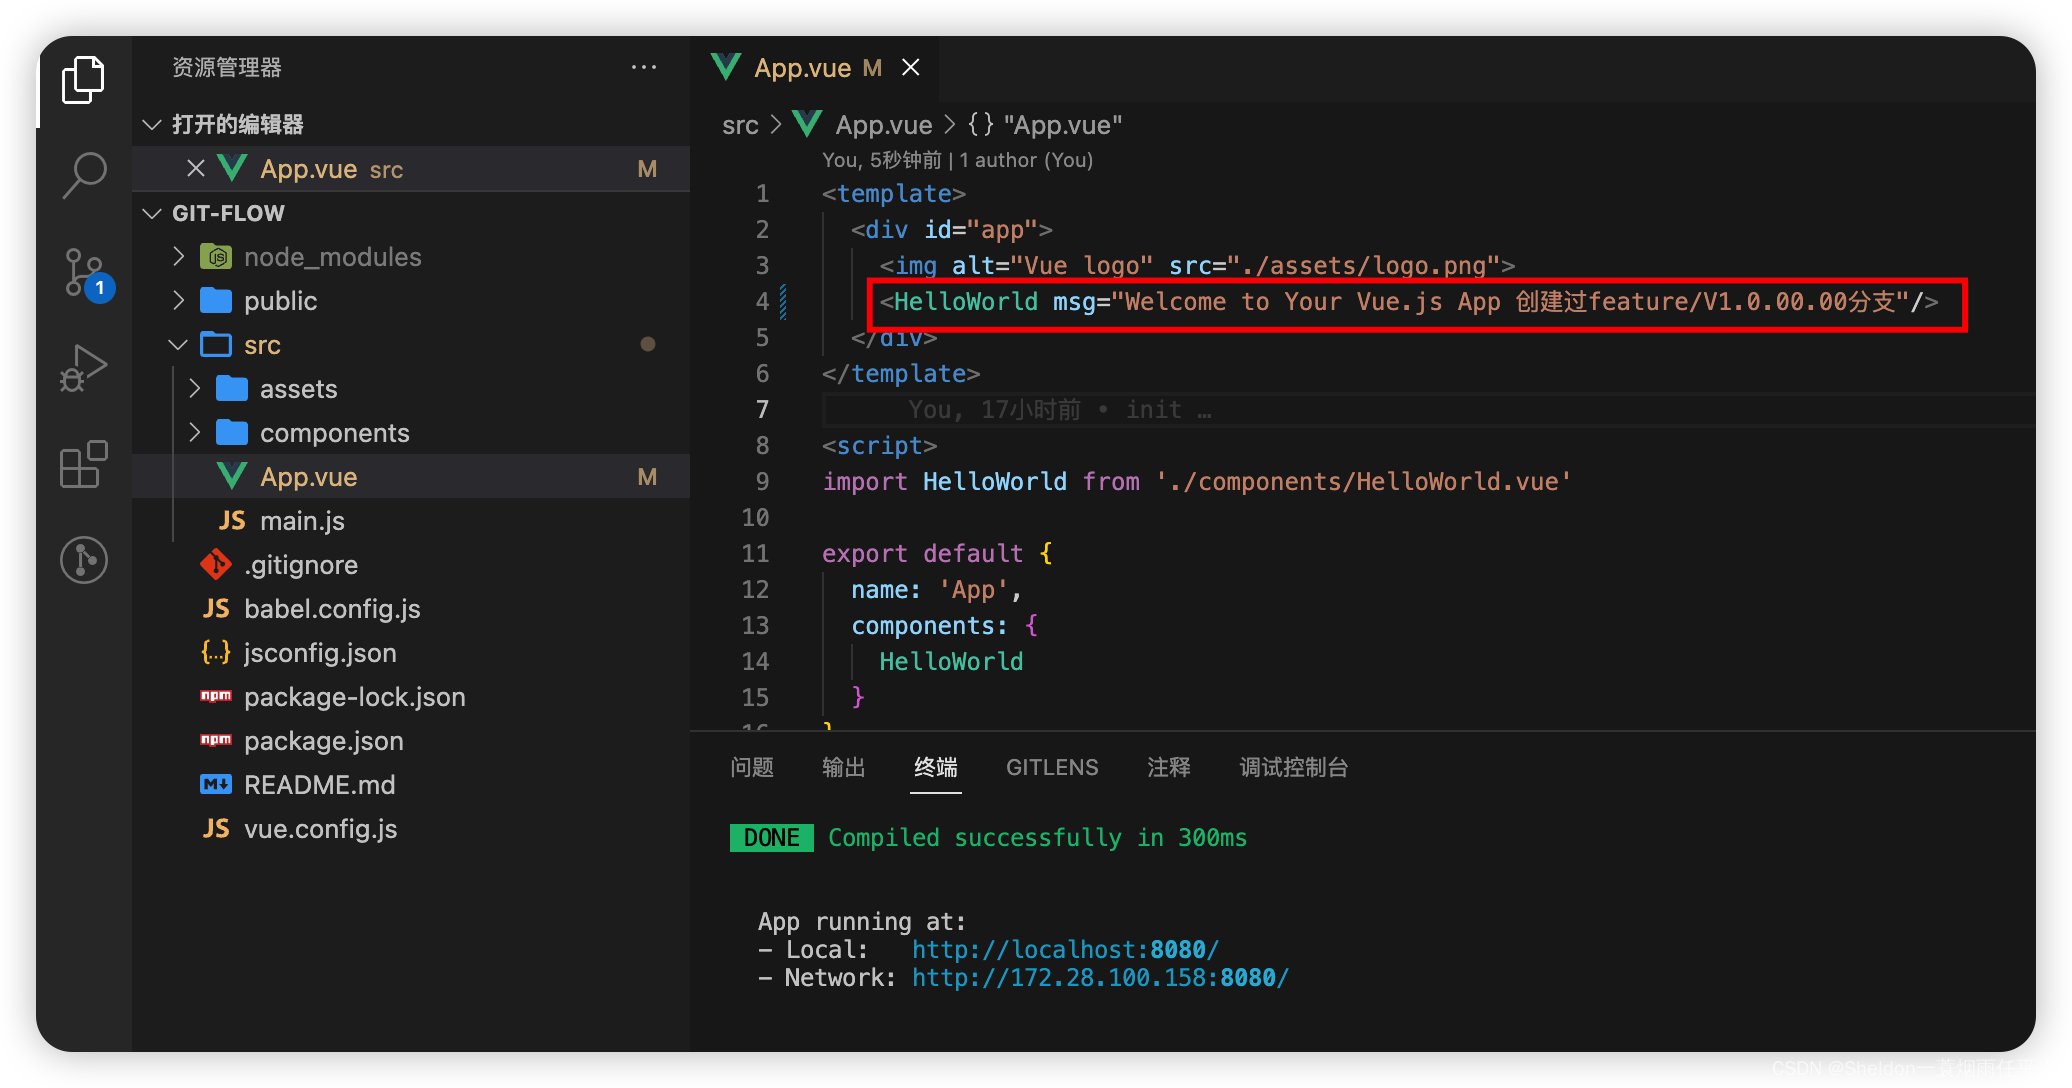Switch to the 注释 panel tab
This screenshot has height=1088, width=2072.
tap(1169, 767)
